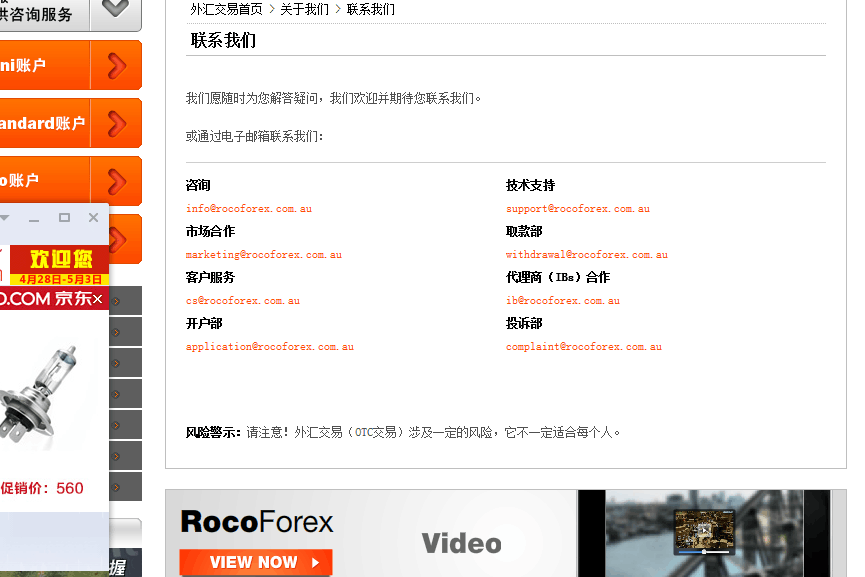Click the 市场合作 section label
The width and height of the screenshot is (865, 577).
210,231
